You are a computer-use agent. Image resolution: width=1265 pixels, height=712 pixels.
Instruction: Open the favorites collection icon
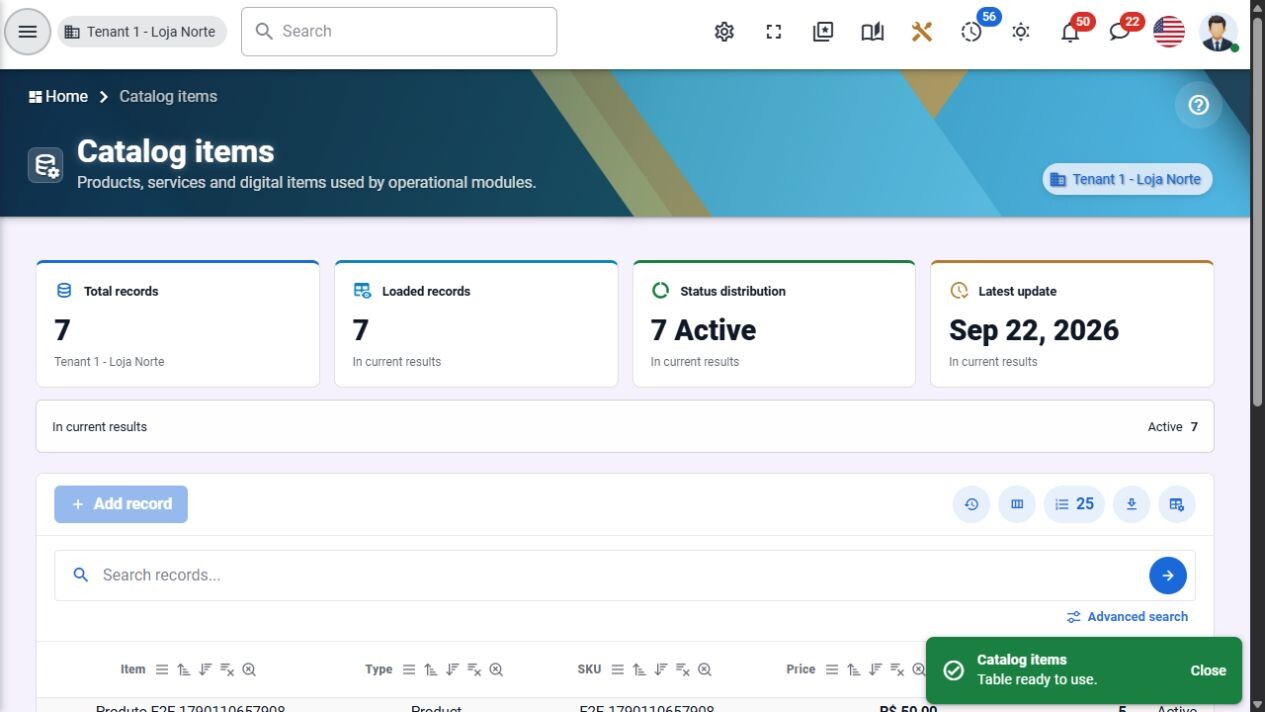coord(823,32)
